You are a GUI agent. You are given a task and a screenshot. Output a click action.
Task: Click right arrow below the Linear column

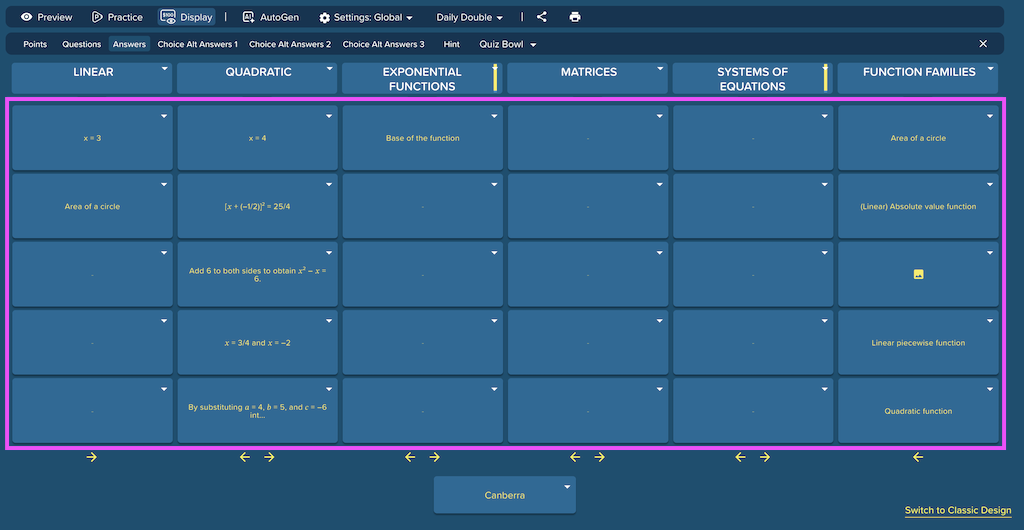(x=91, y=457)
